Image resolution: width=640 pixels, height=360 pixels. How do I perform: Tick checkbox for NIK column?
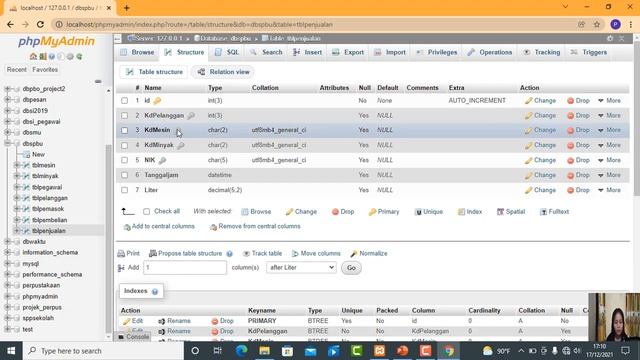pos(124,160)
